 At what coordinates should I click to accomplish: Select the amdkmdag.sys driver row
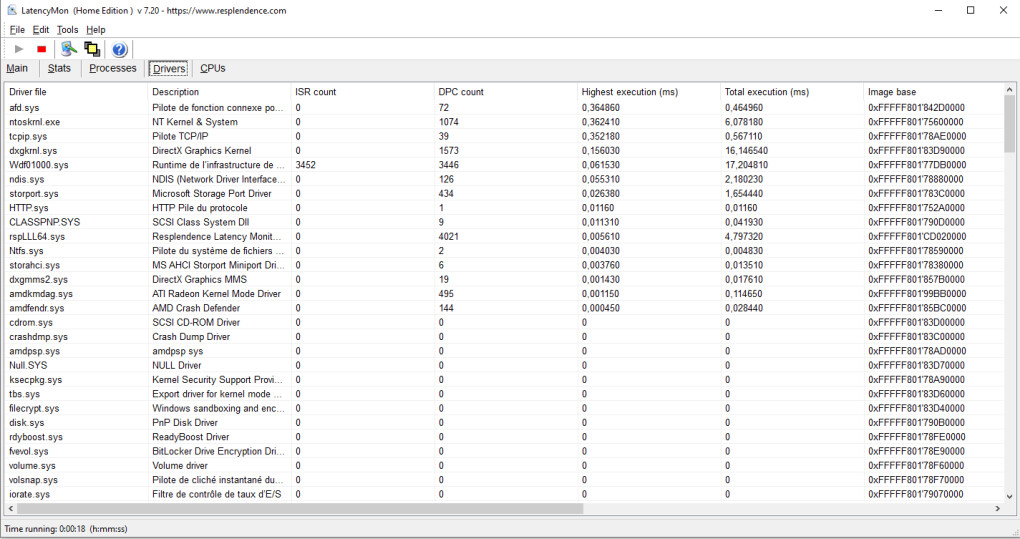(x=504, y=294)
